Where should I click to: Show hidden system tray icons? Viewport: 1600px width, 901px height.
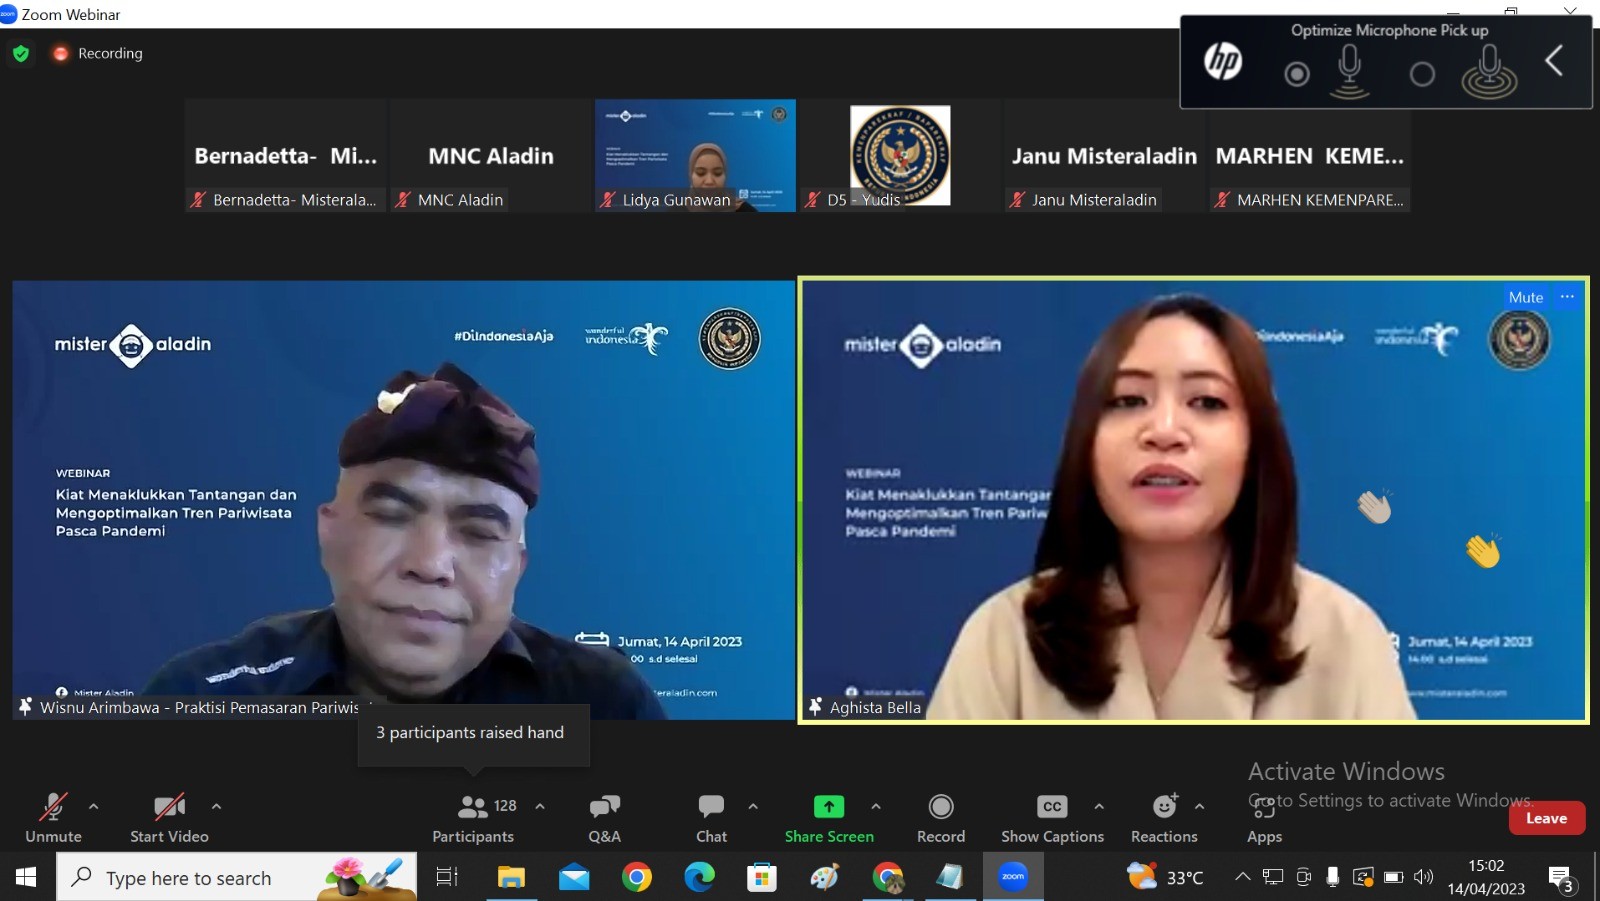[x=1242, y=877]
